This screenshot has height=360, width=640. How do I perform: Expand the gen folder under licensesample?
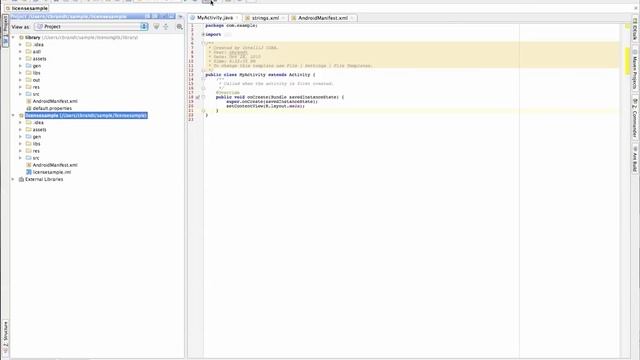tap(20, 137)
